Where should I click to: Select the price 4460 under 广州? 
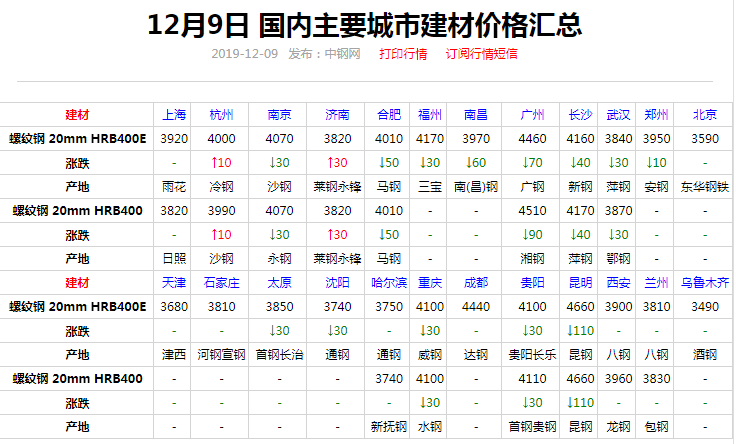click(x=532, y=139)
